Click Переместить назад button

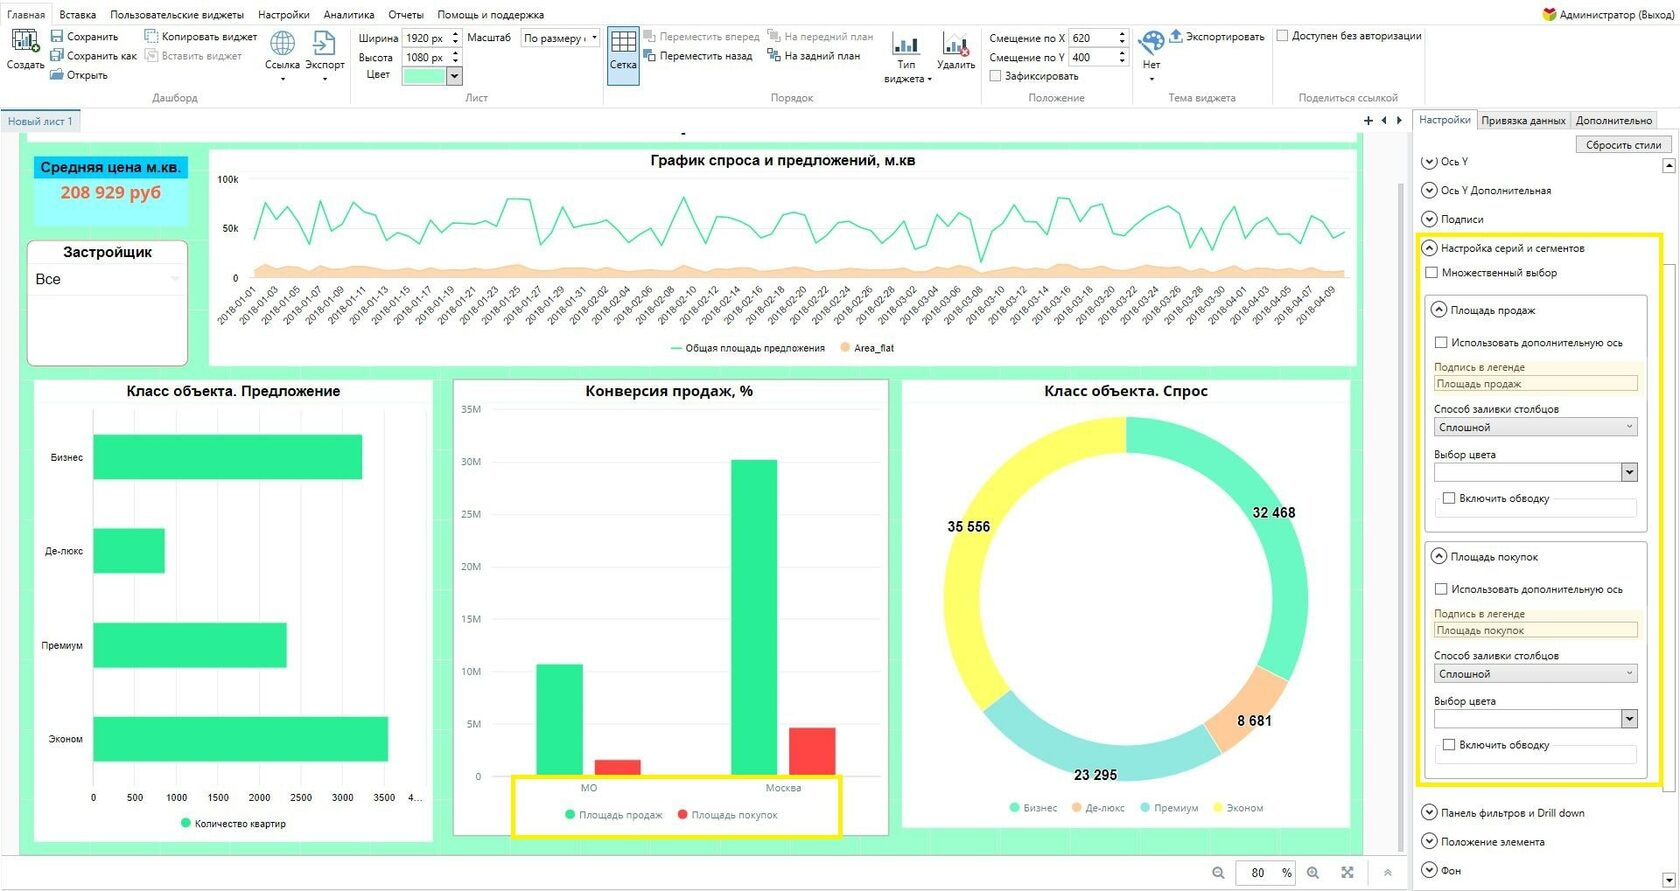[x=697, y=56]
